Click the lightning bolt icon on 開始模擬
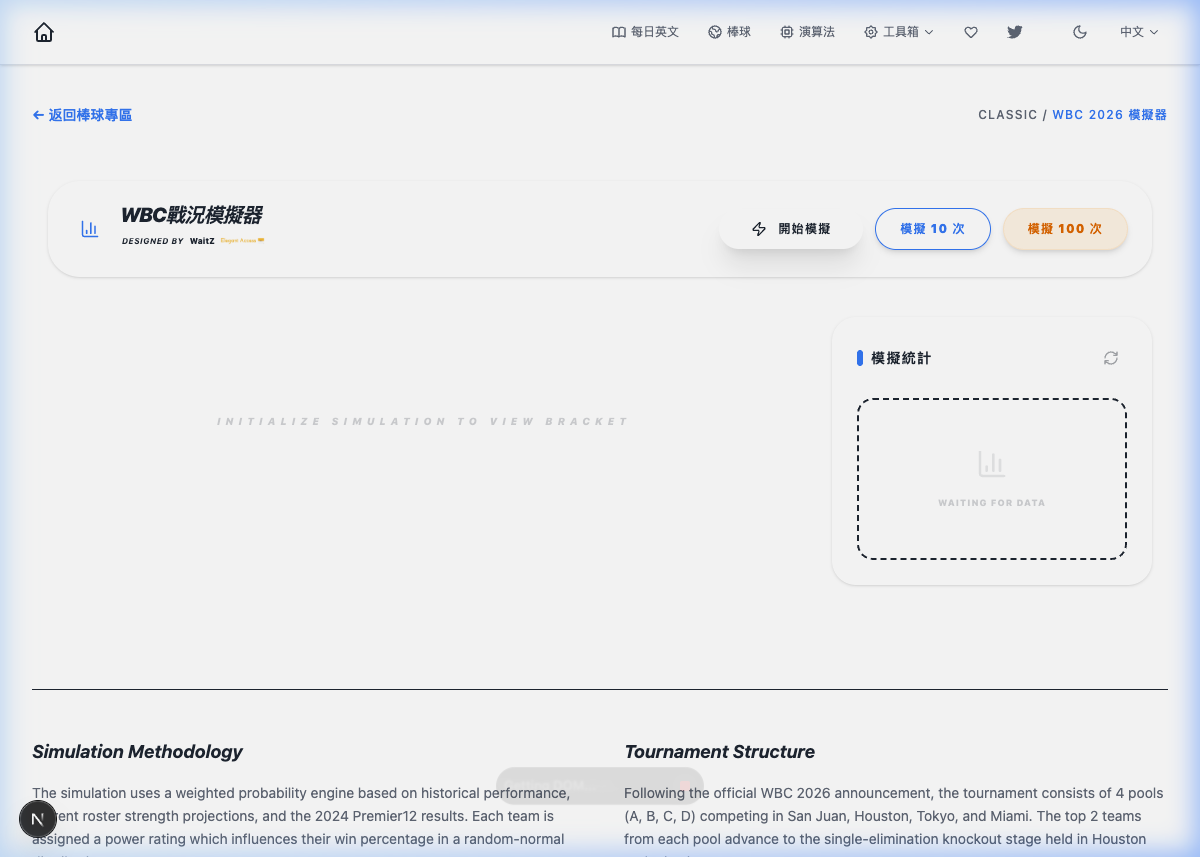Screen dimensions: 1200x857 tap(759, 229)
